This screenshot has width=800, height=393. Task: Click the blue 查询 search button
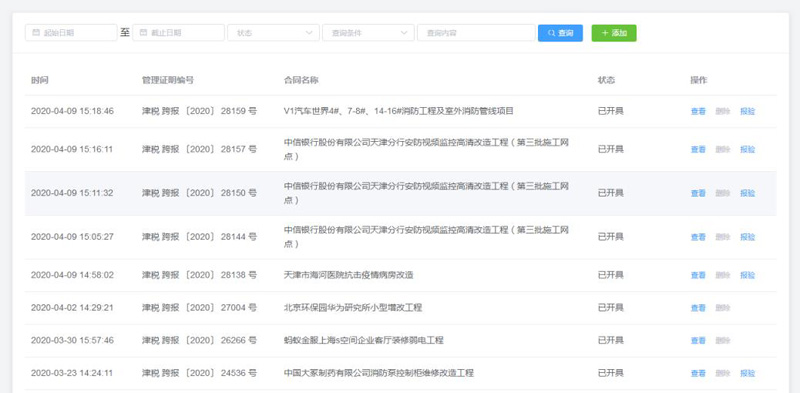560,33
